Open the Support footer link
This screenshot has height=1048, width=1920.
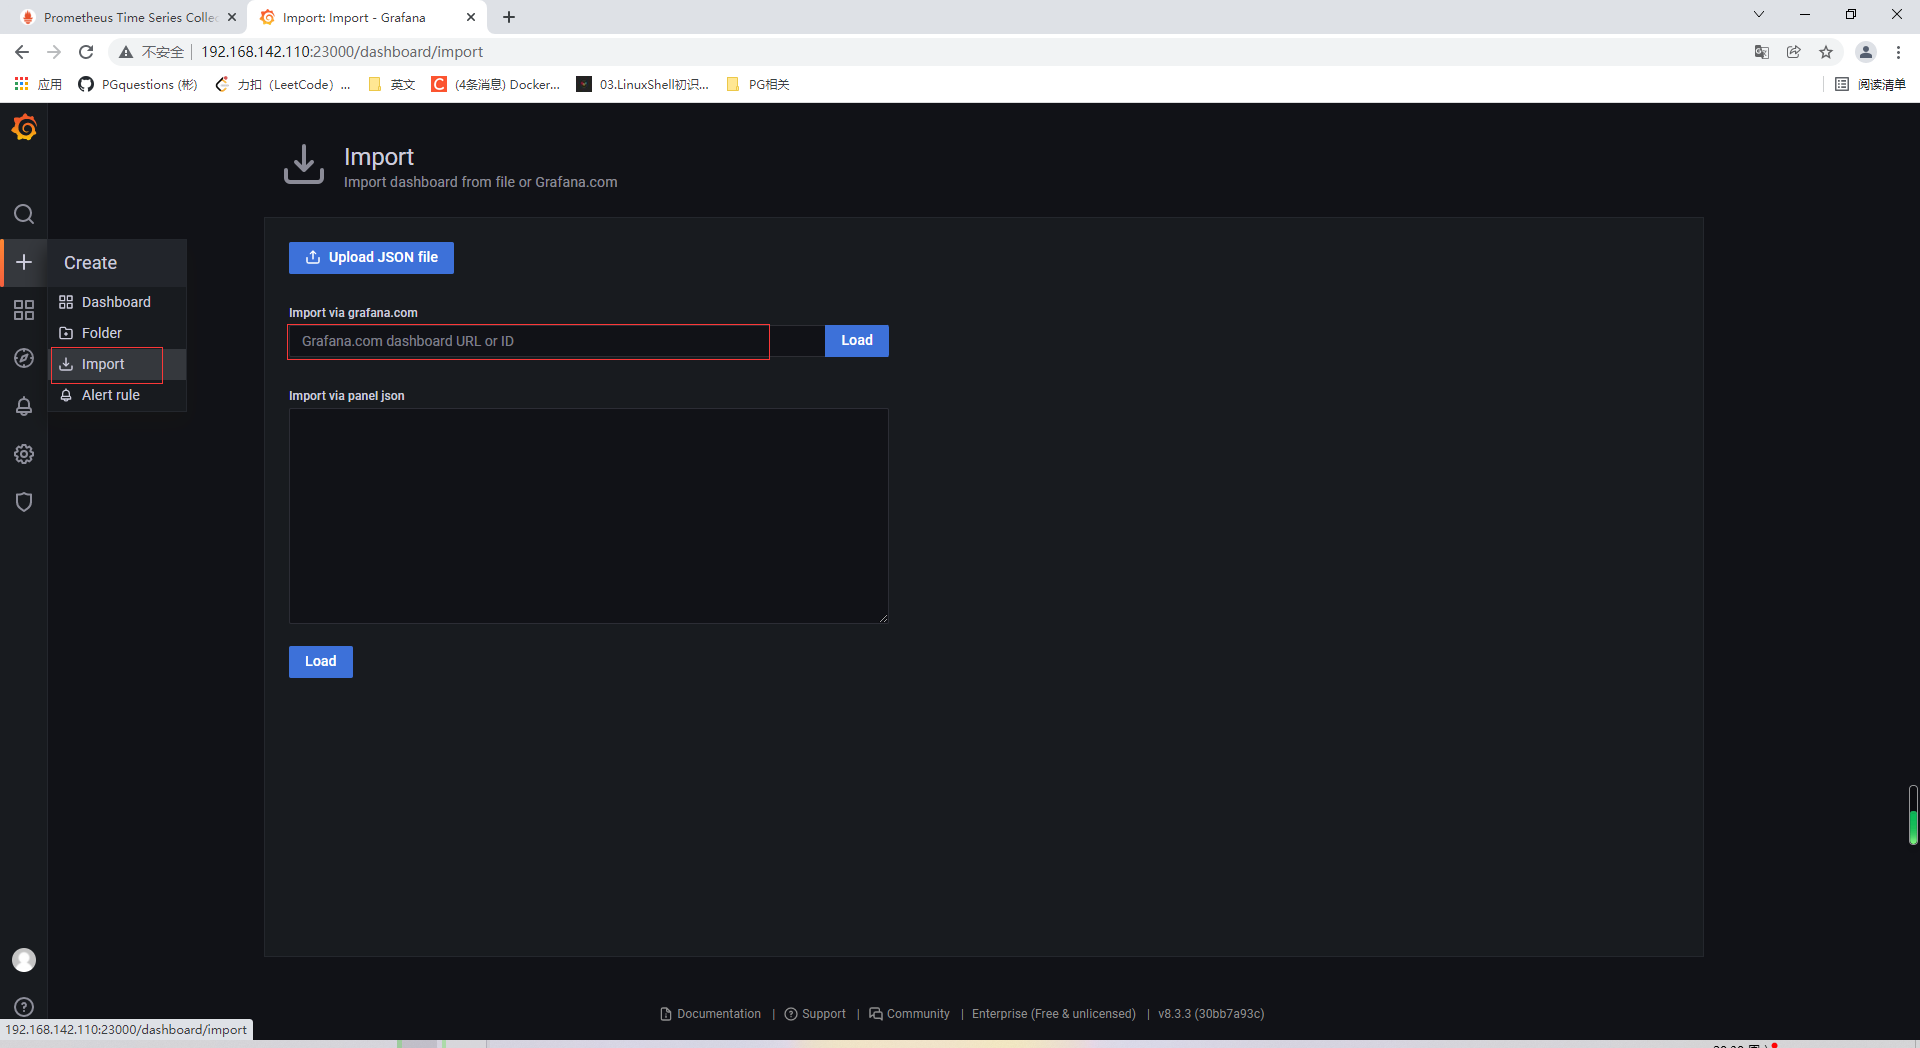click(815, 1014)
